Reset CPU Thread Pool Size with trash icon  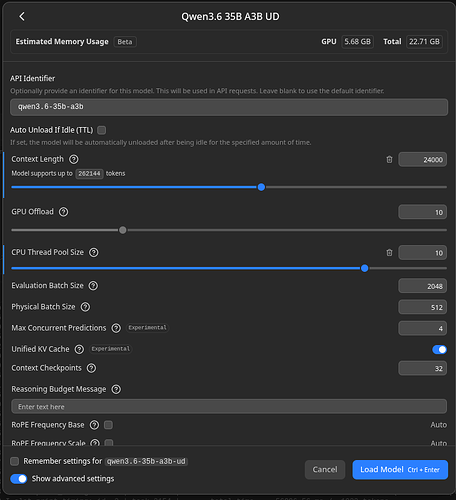coord(389,253)
